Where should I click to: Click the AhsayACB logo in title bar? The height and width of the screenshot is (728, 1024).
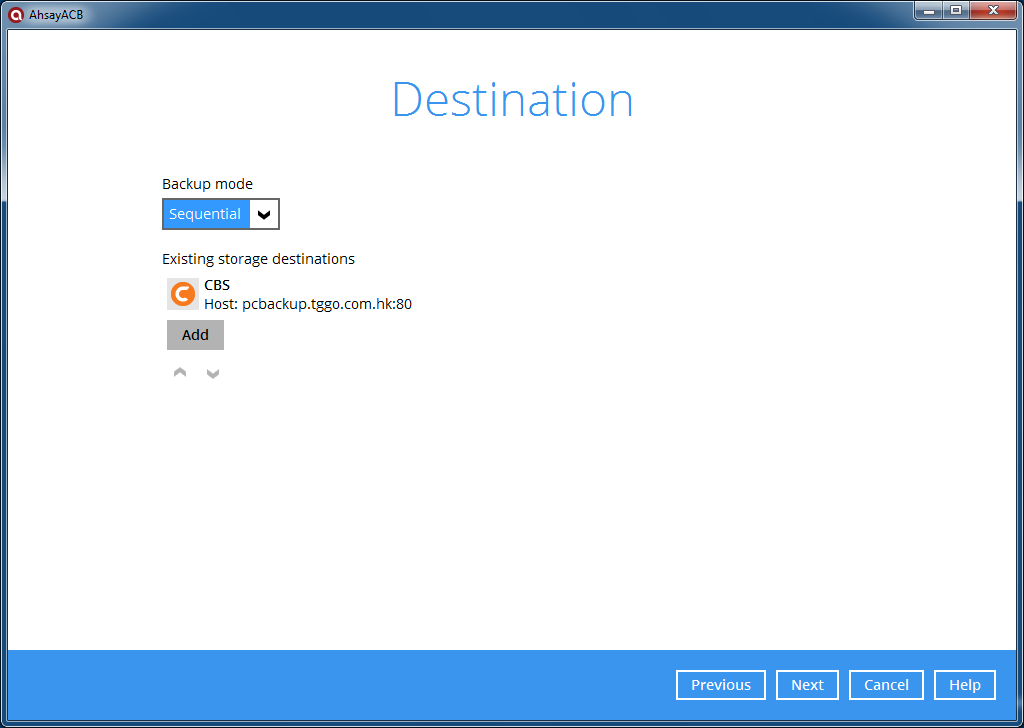tap(15, 14)
